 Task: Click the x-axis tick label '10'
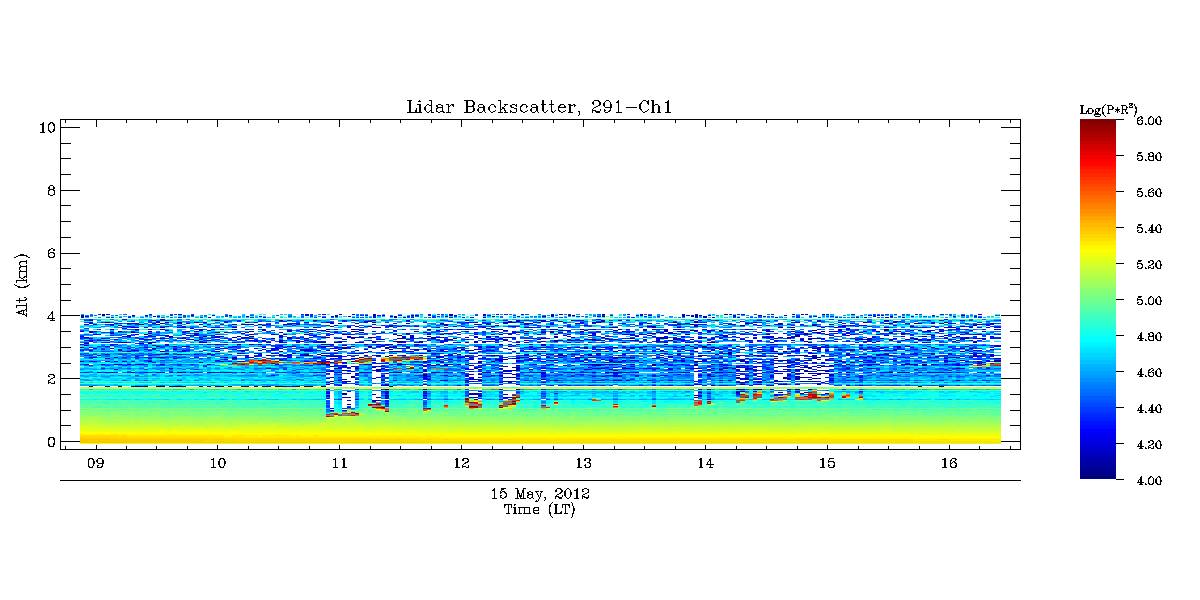(x=218, y=464)
